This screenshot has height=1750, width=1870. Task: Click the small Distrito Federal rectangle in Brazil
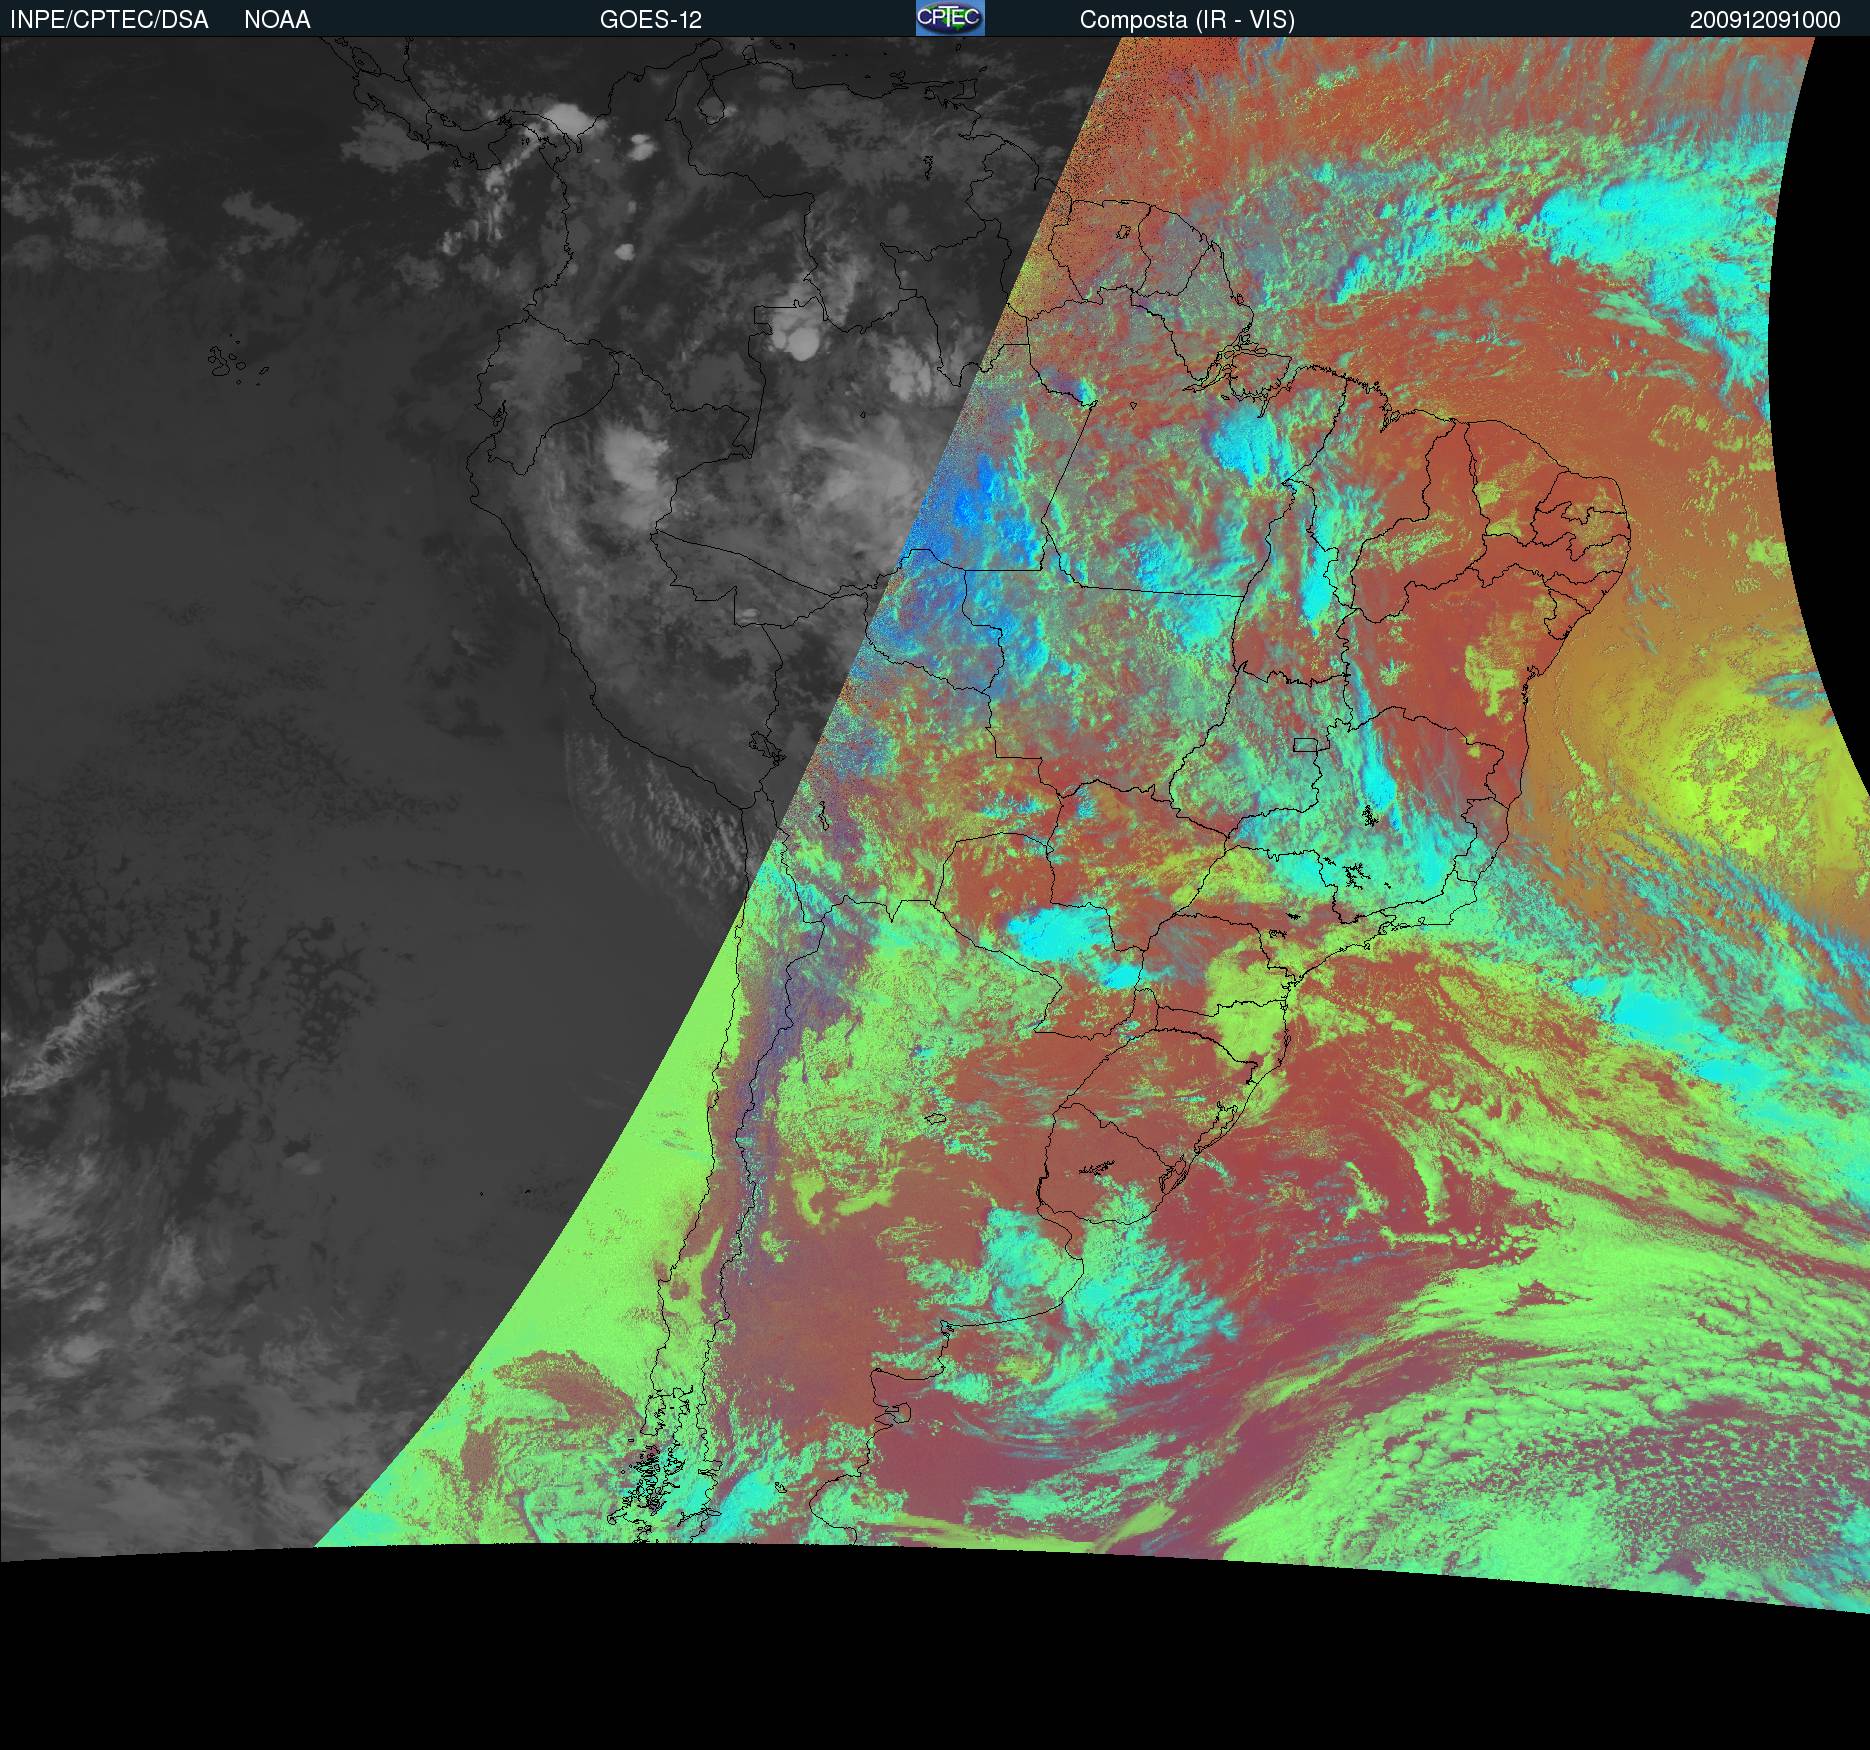[1305, 744]
